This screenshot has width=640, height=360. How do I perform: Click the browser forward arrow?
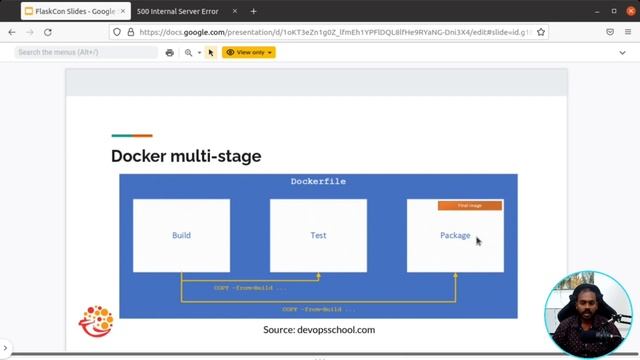[30, 32]
